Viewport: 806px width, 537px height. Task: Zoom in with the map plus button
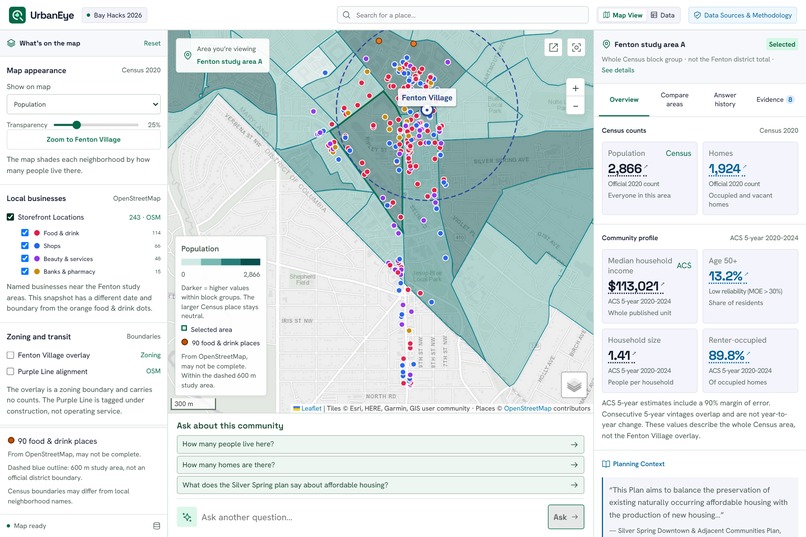(575, 88)
